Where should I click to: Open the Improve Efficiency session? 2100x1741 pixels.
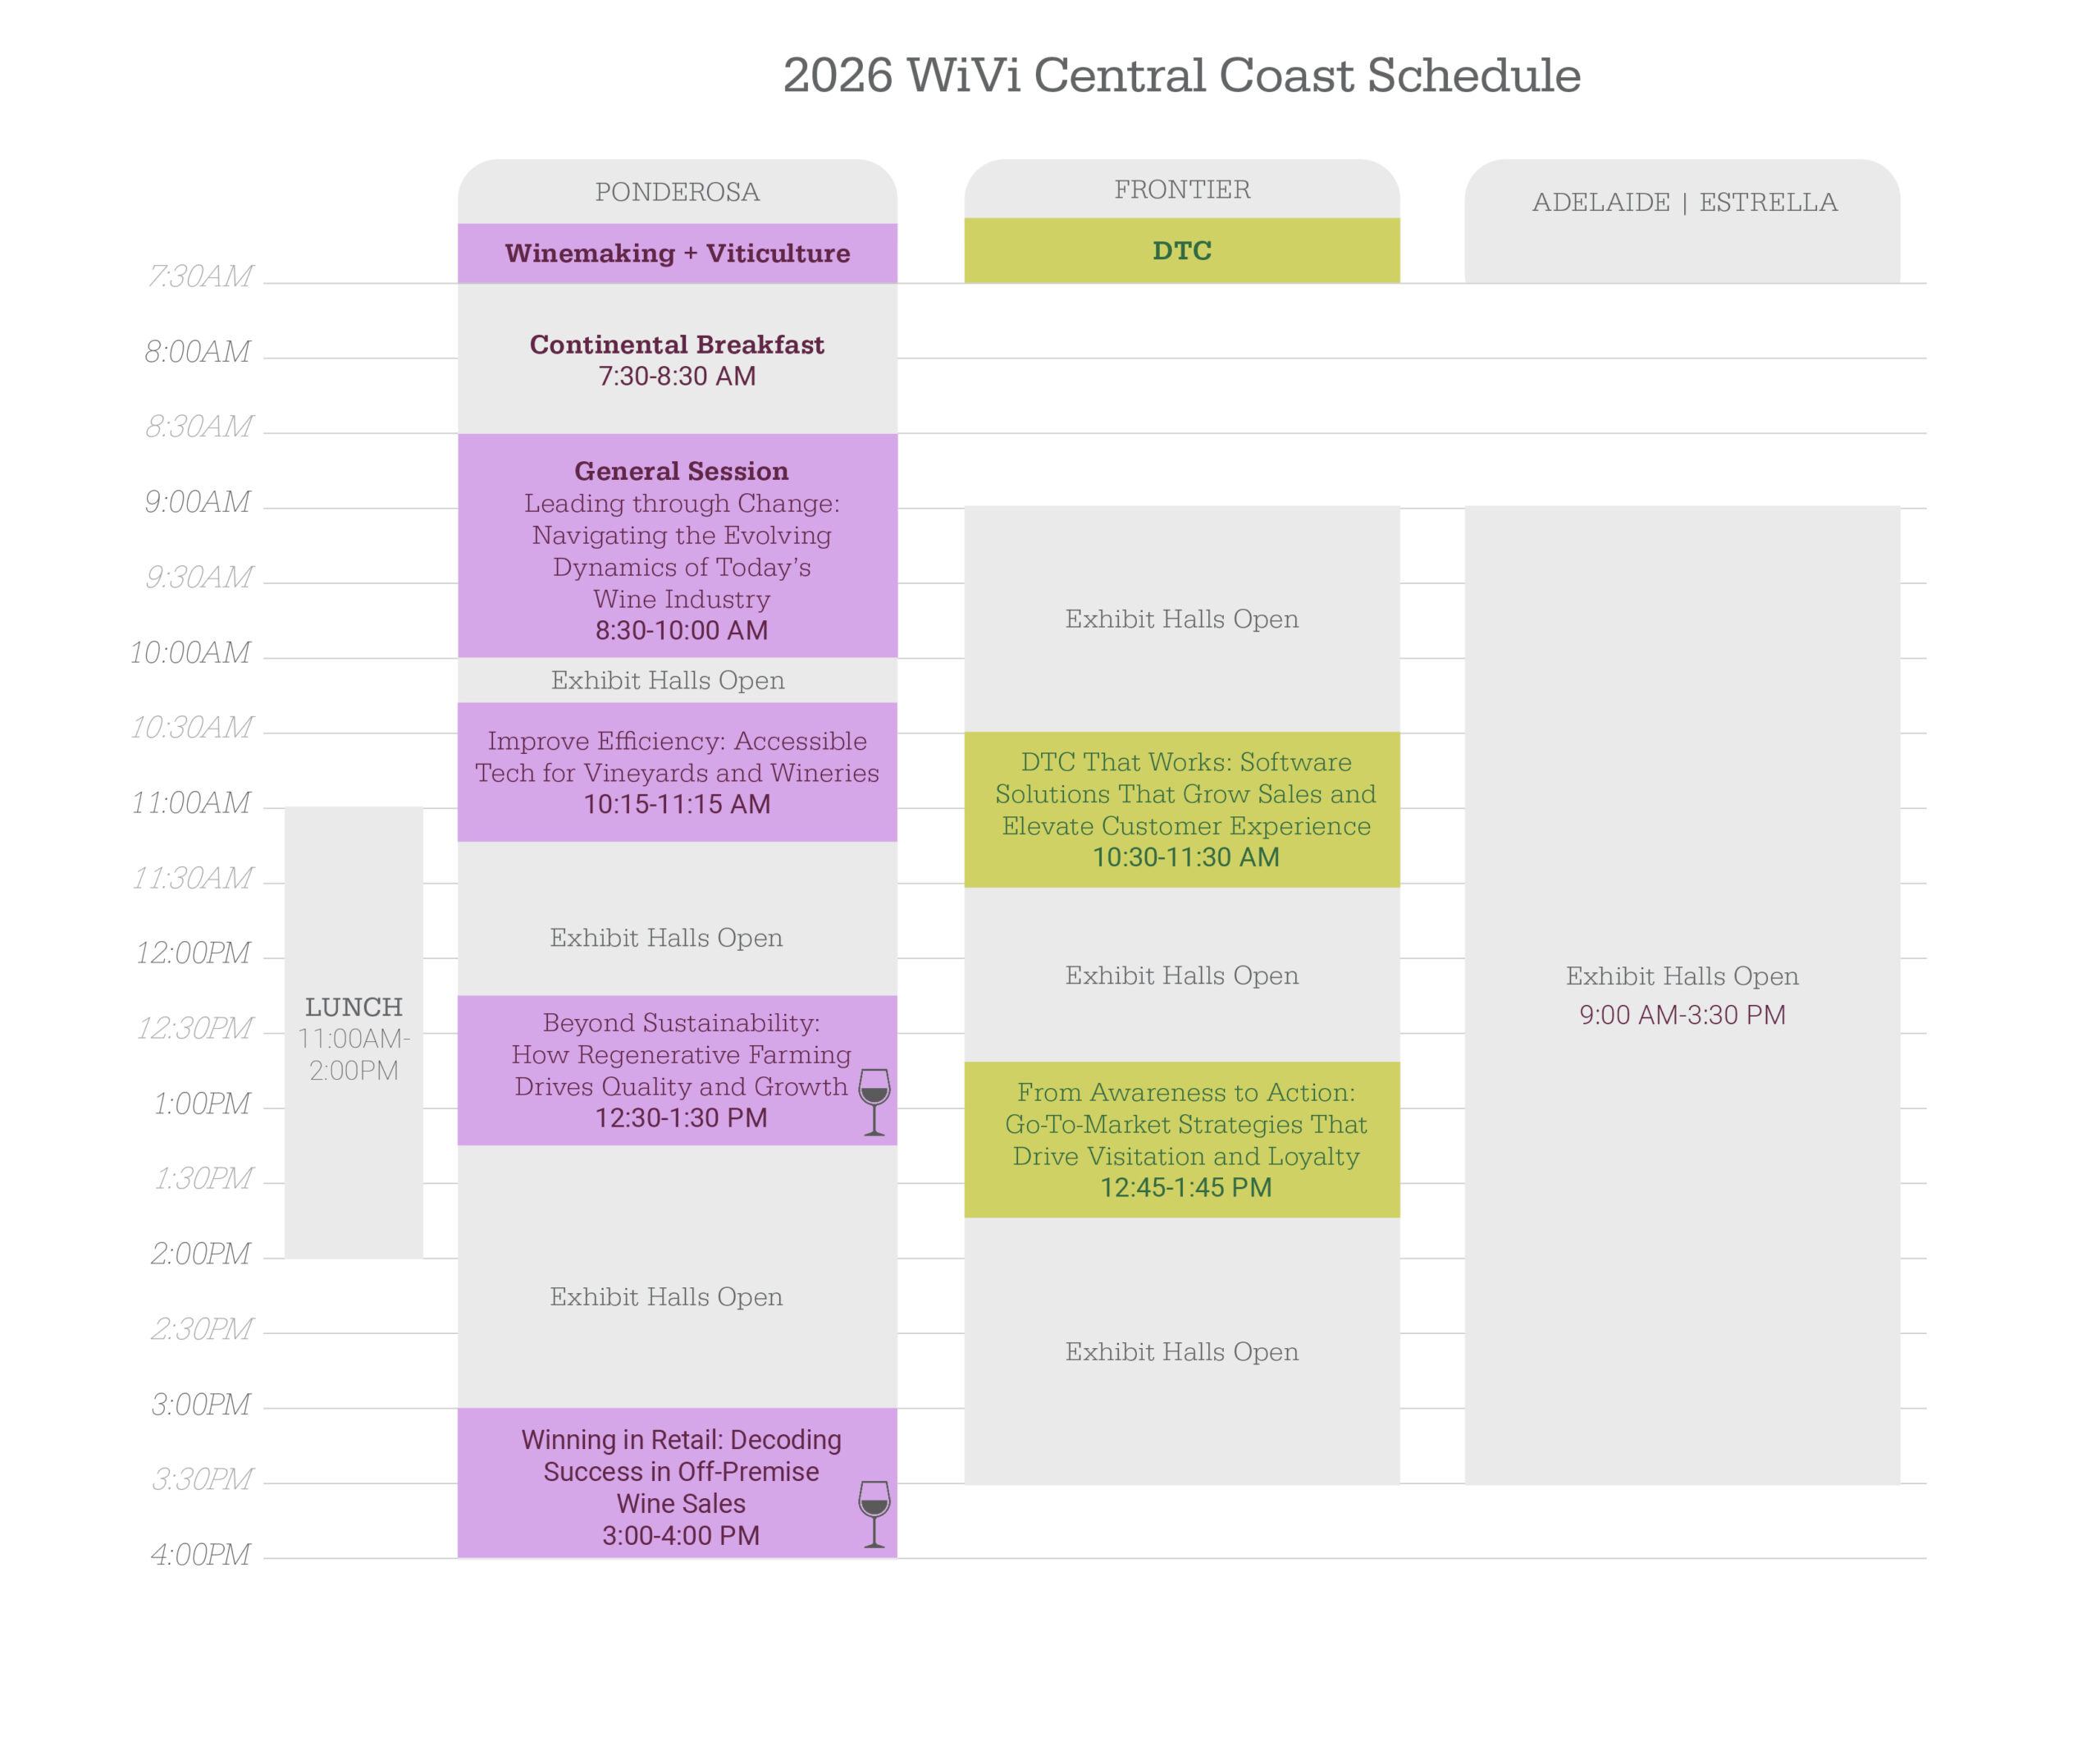pos(677,772)
